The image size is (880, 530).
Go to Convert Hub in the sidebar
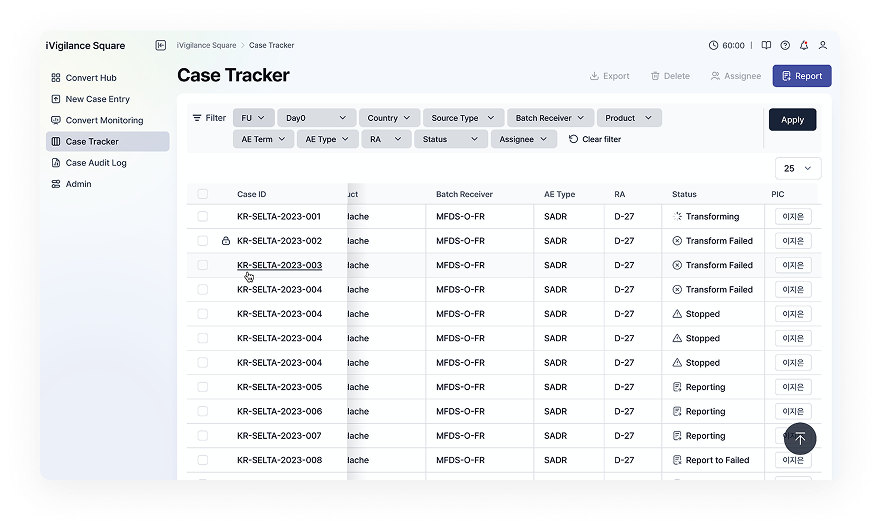coord(90,78)
